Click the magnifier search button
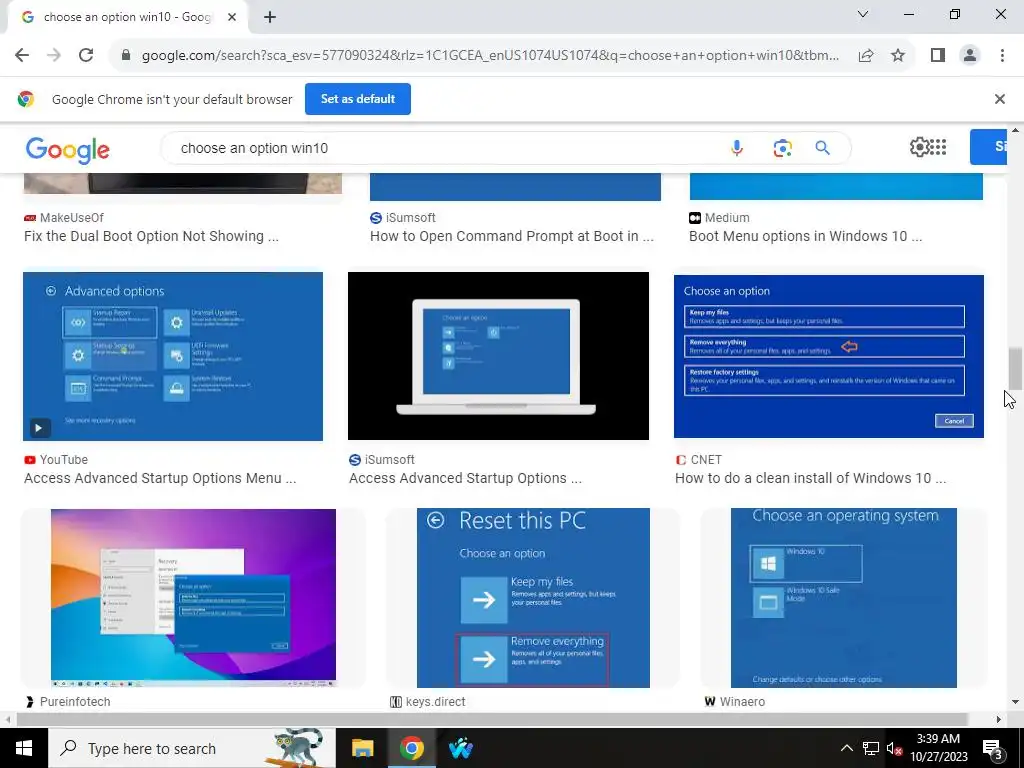The height and width of the screenshot is (768, 1024). (x=823, y=148)
